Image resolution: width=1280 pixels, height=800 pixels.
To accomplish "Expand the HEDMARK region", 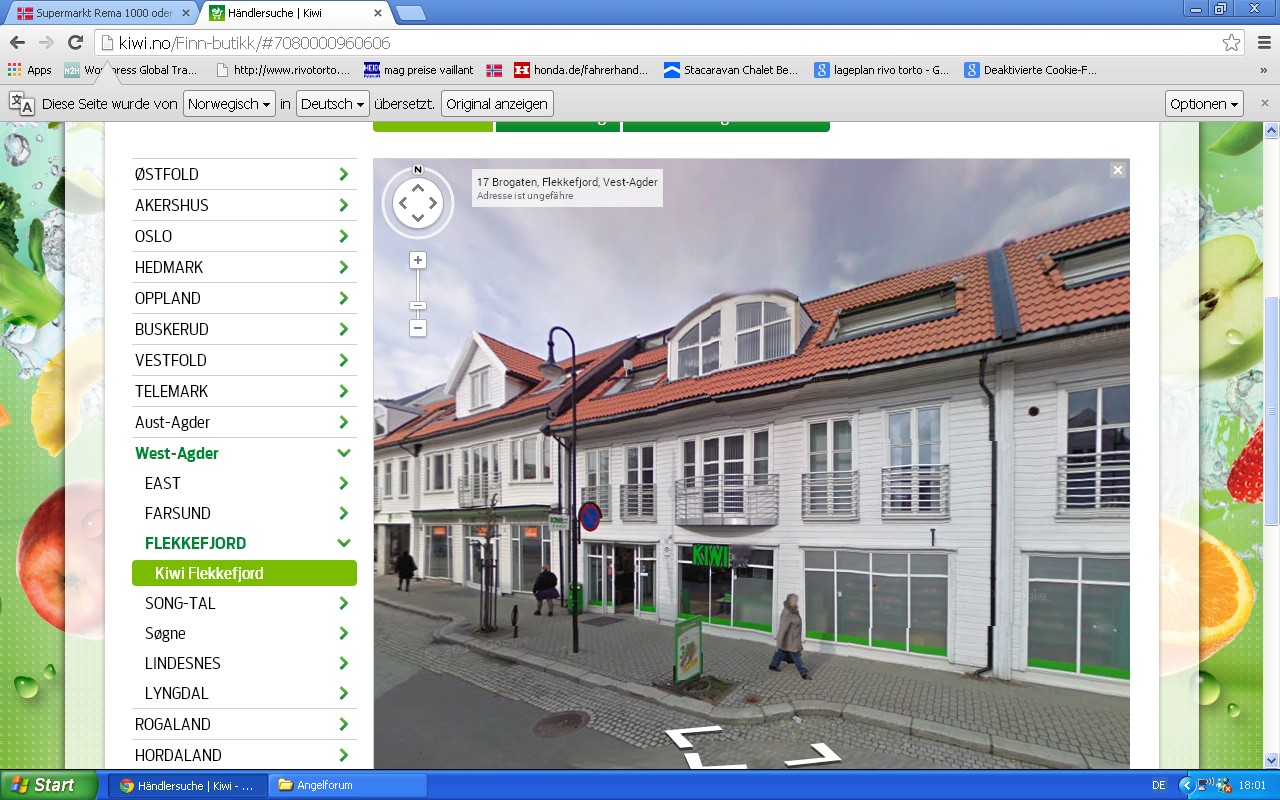I will (x=244, y=267).
